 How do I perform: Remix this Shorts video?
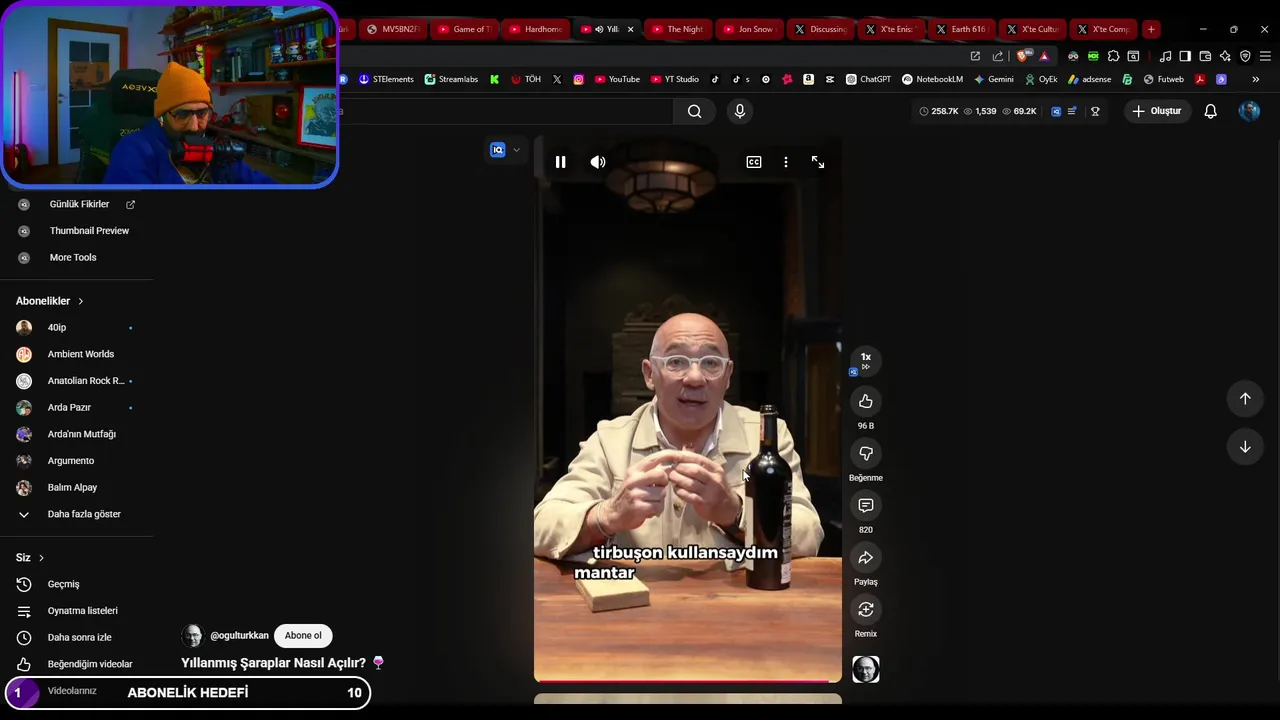pyautogui.click(x=866, y=609)
